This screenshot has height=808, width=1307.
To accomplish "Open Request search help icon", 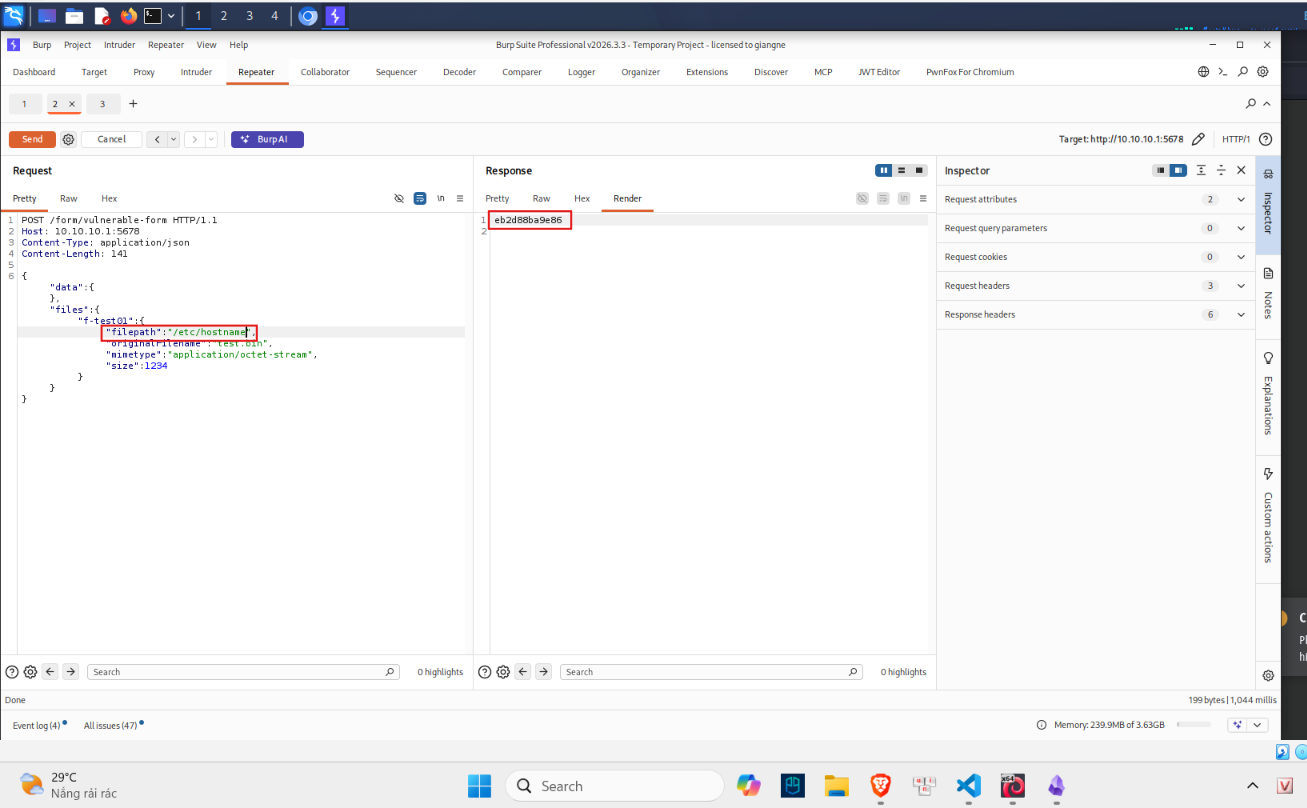I will tap(13, 672).
